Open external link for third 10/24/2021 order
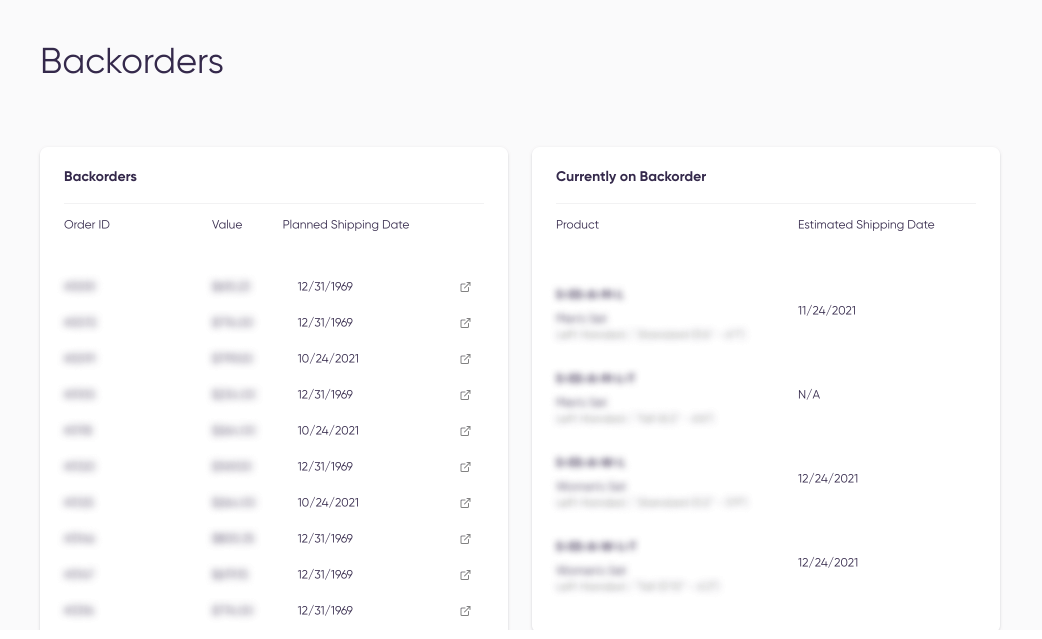 coord(465,503)
